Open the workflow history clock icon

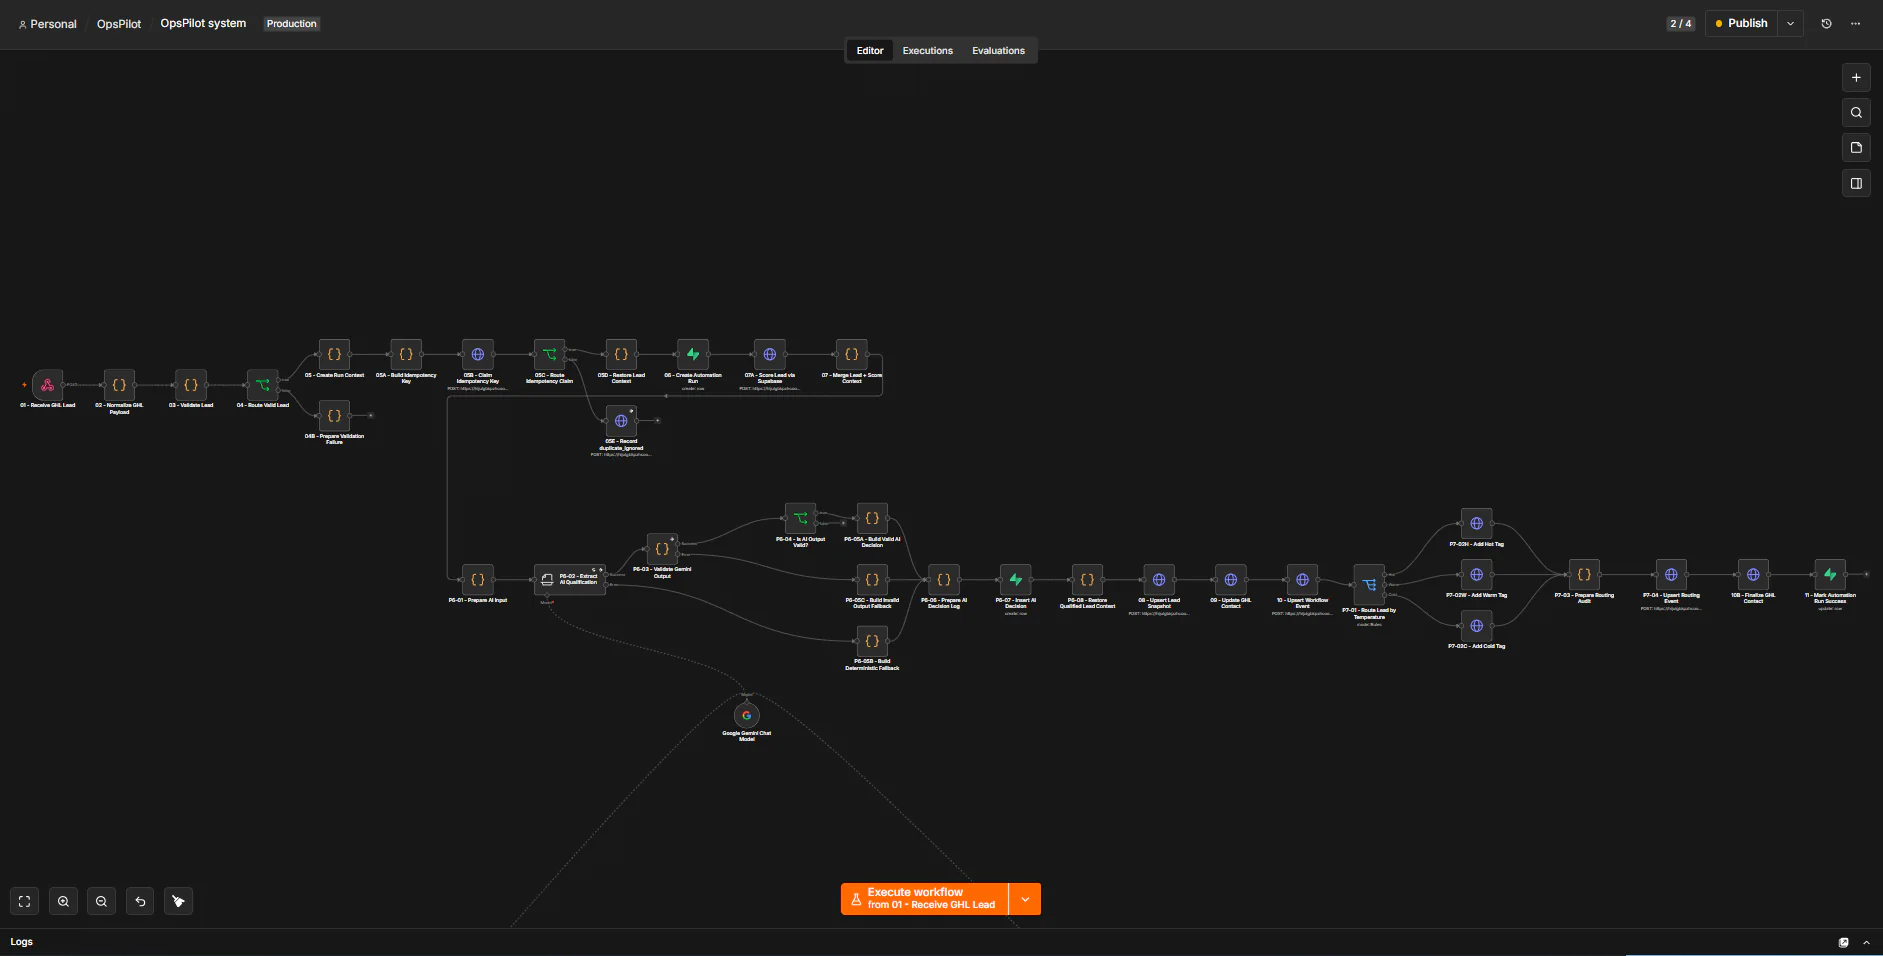click(1826, 23)
